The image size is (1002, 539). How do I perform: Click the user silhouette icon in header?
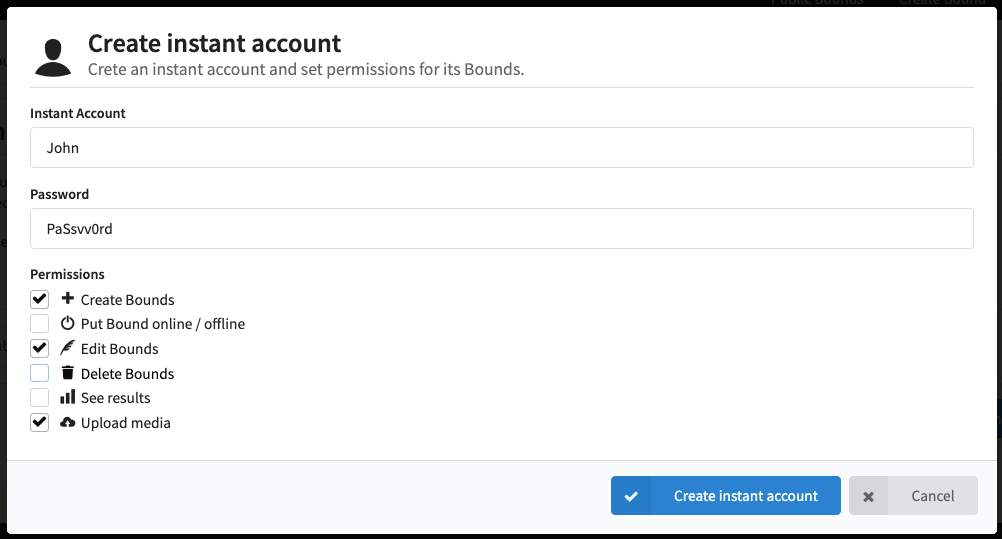pyautogui.click(x=53, y=57)
